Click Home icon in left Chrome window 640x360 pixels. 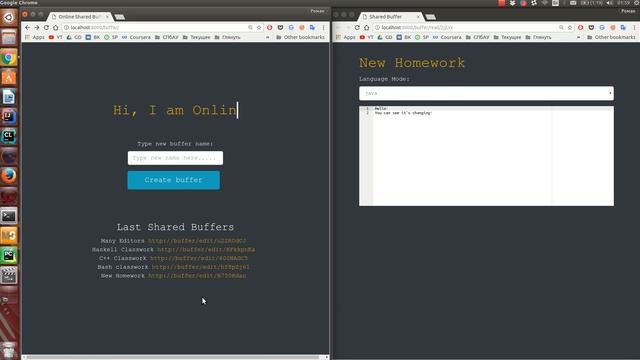(x=56, y=27)
